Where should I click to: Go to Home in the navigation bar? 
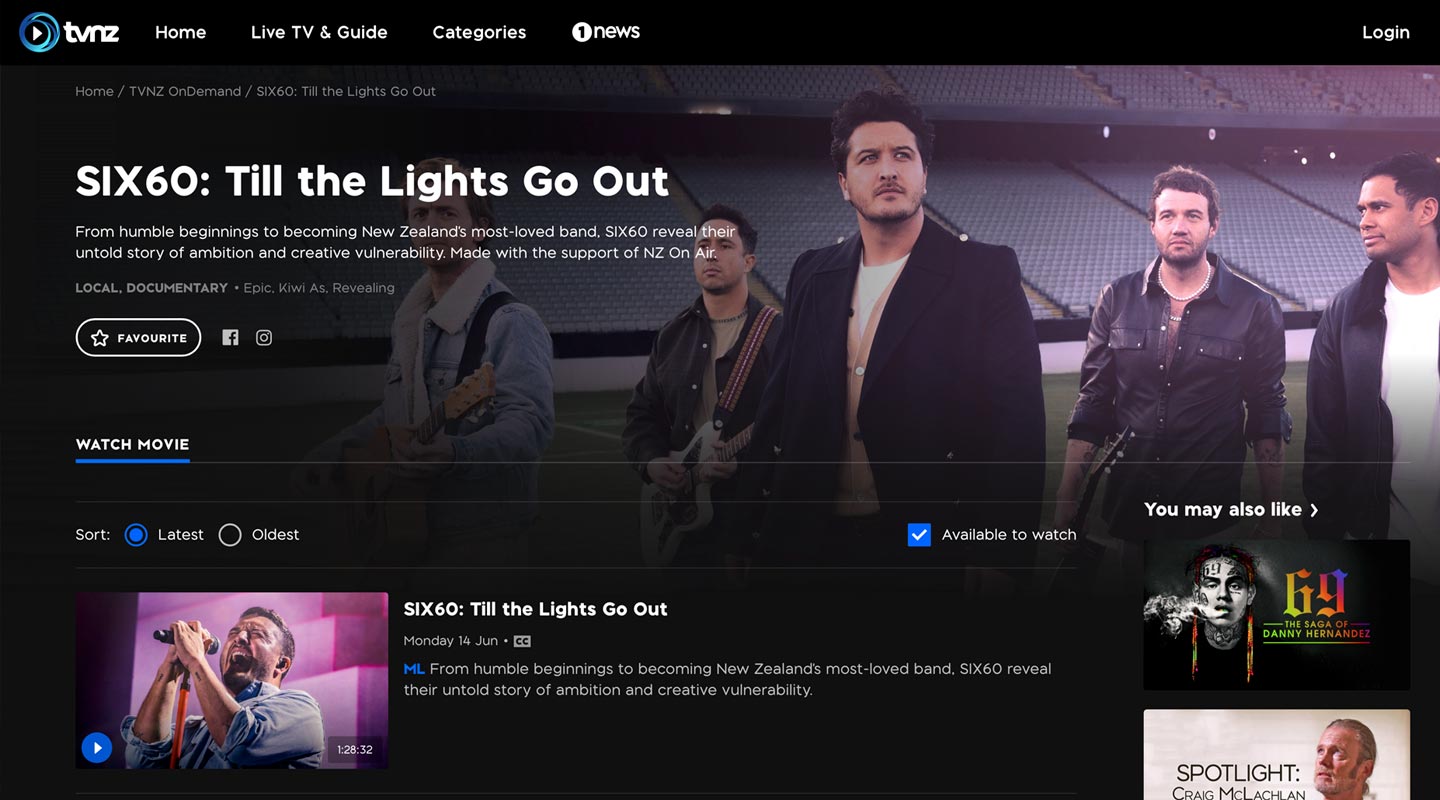tap(180, 32)
